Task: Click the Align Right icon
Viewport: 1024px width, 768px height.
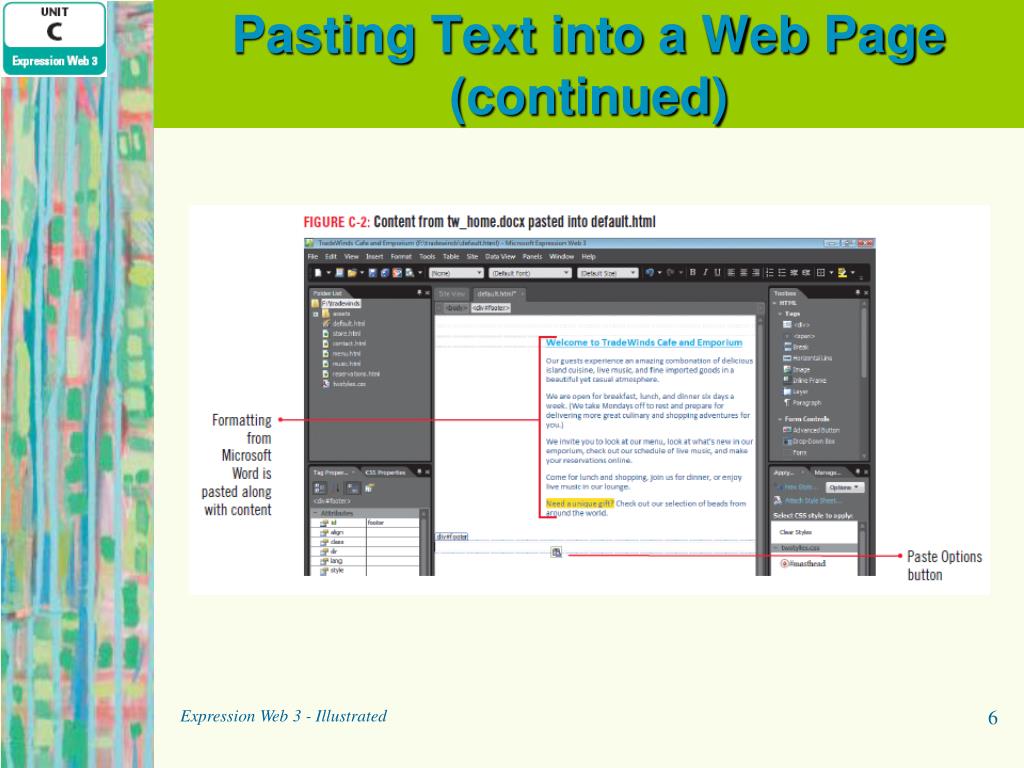Action: pos(756,272)
